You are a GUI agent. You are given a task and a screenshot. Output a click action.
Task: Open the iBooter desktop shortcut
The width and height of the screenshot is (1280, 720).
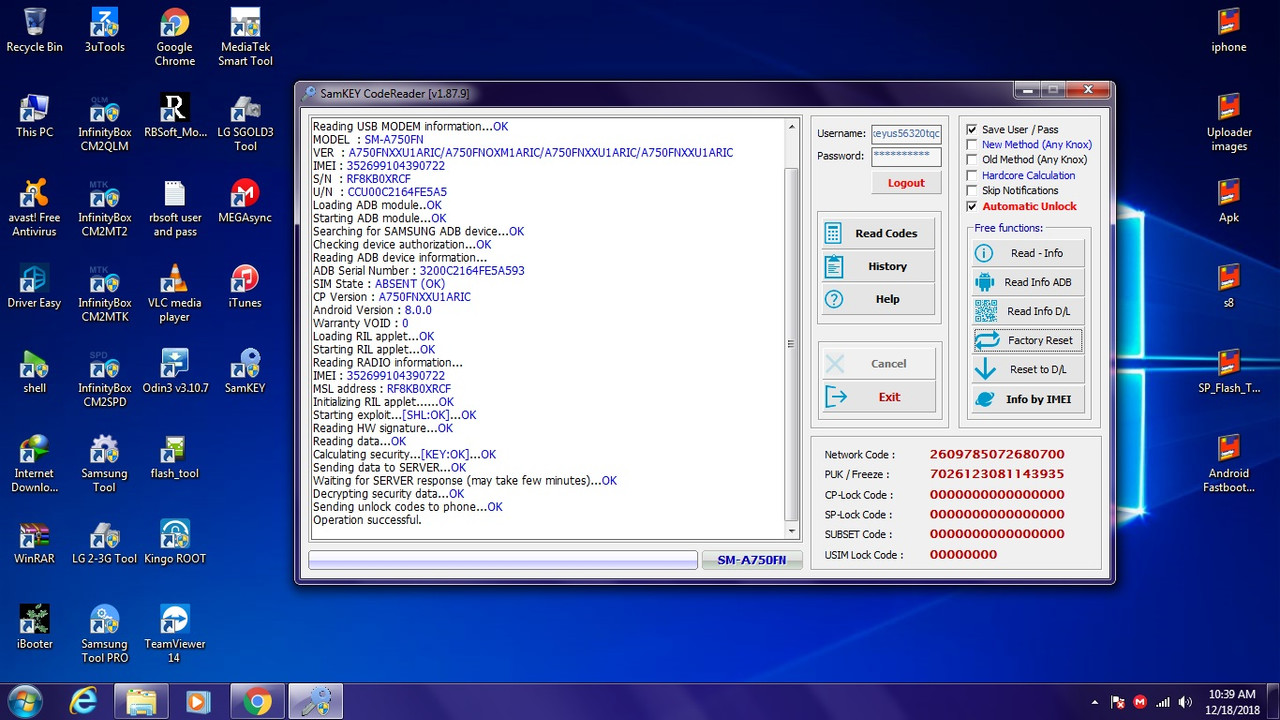pyautogui.click(x=34, y=627)
